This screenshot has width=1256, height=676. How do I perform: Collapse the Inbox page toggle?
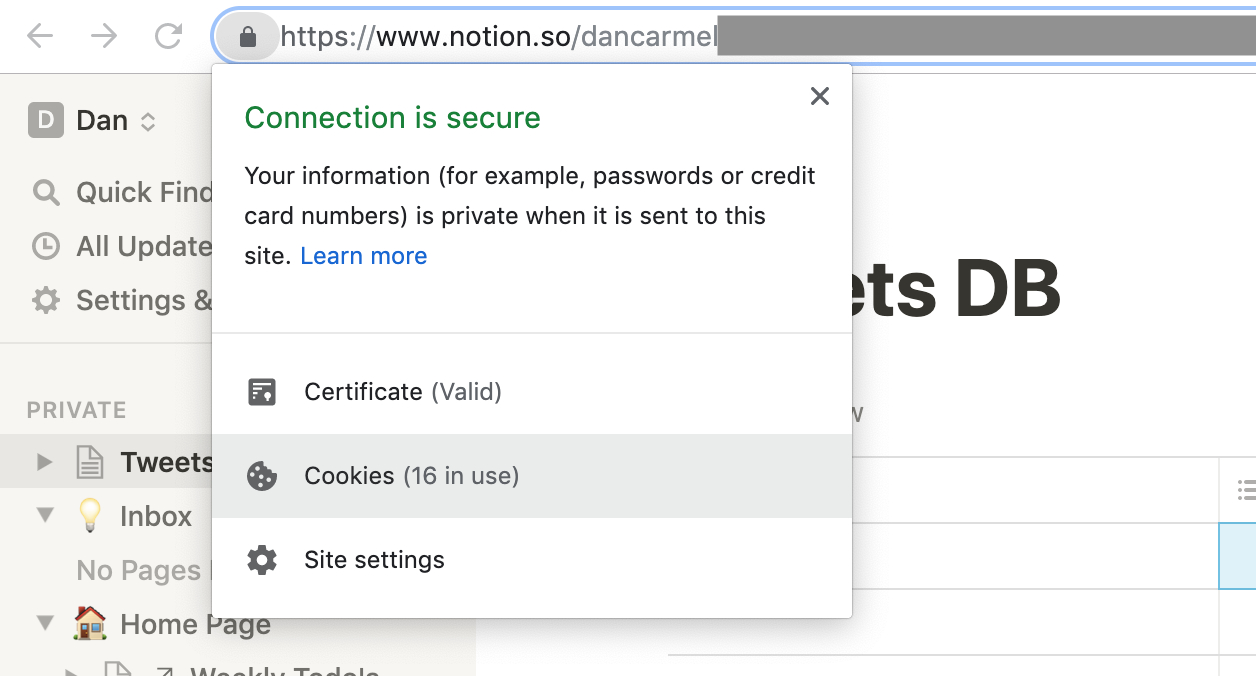tap(44, 516)
